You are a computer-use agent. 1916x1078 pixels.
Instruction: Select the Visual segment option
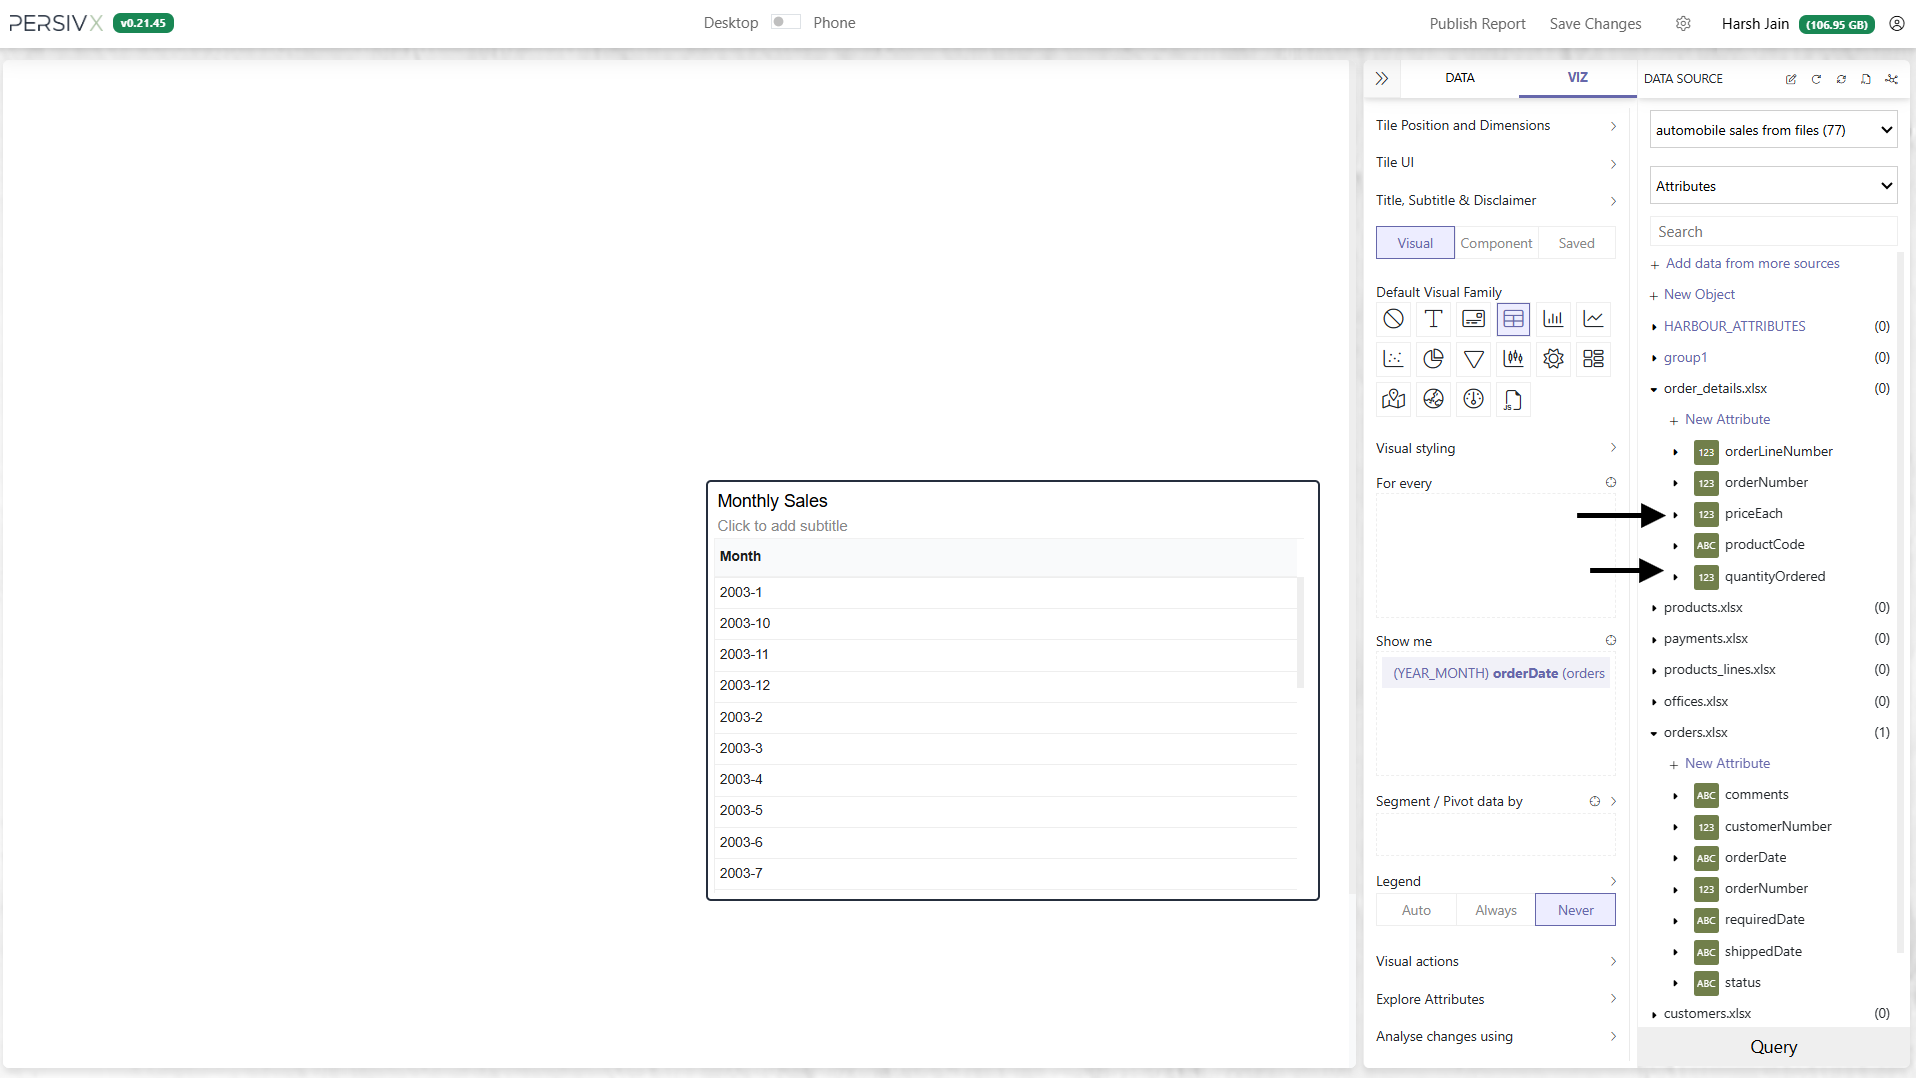click(1415, 243)
